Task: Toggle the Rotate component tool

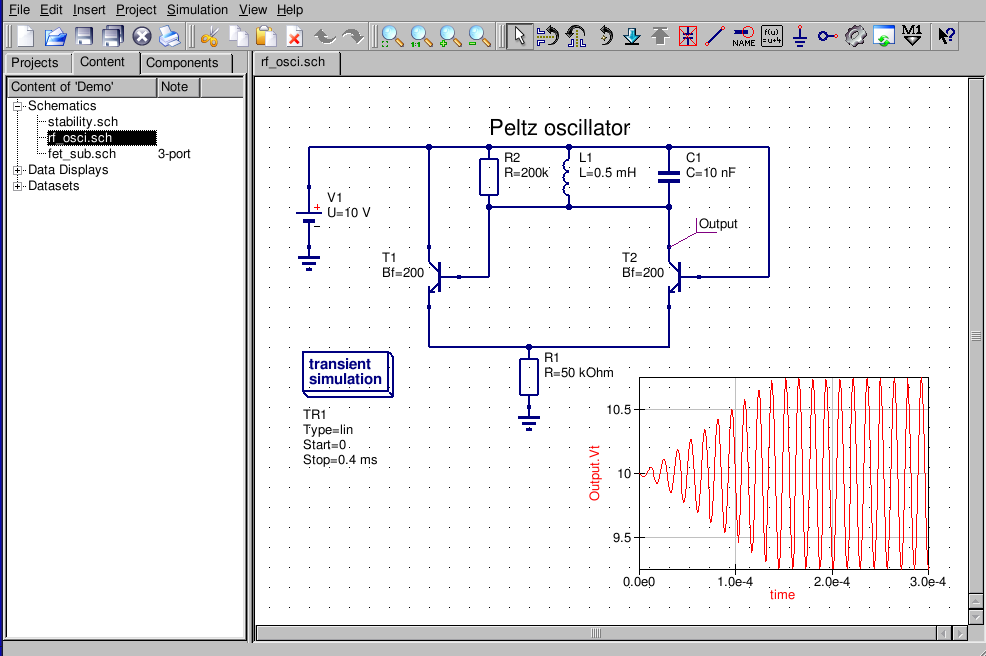Action: click(605, 37)
